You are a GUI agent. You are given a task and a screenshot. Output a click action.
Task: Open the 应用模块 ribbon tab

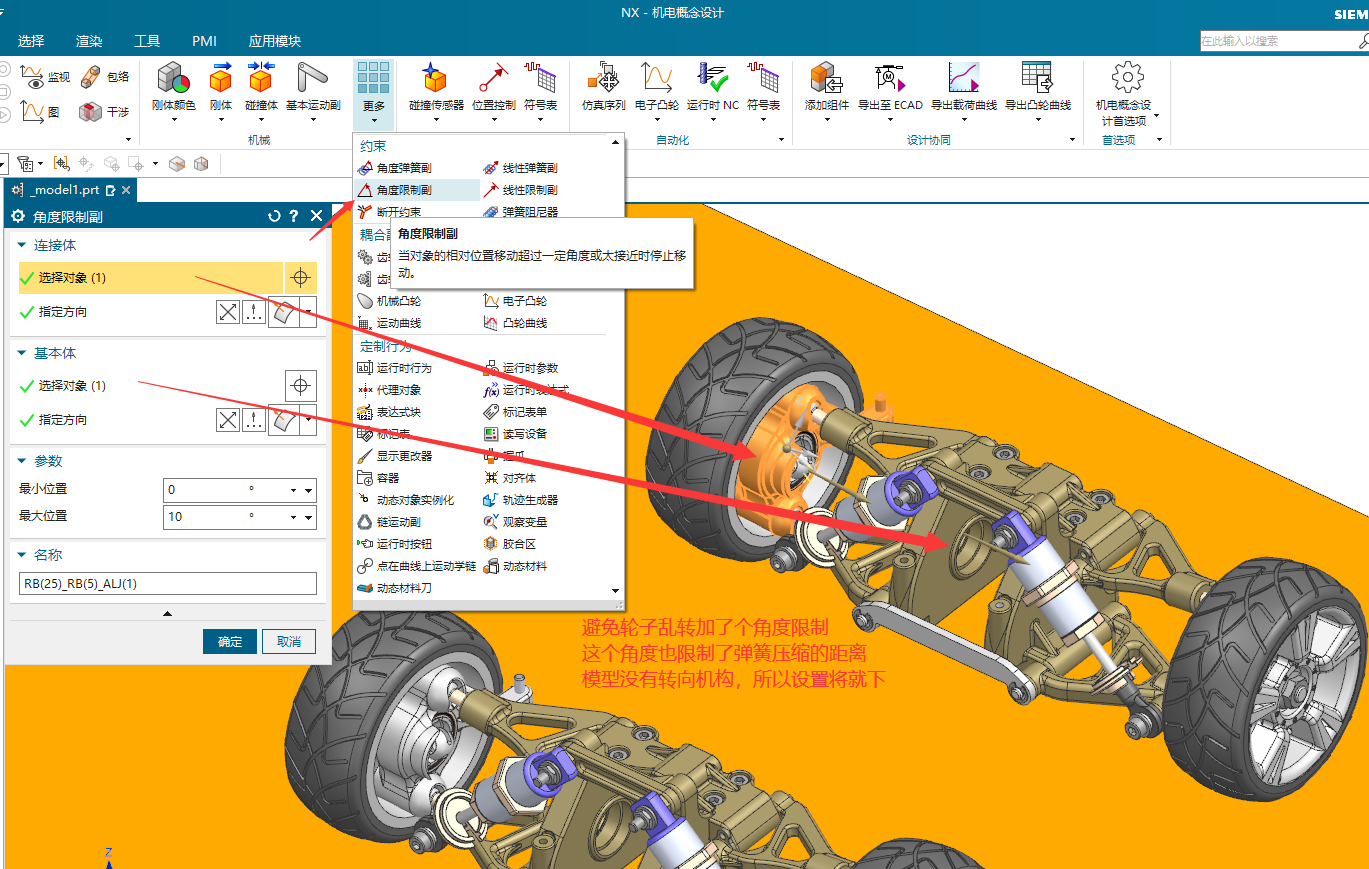click(275, 41)
